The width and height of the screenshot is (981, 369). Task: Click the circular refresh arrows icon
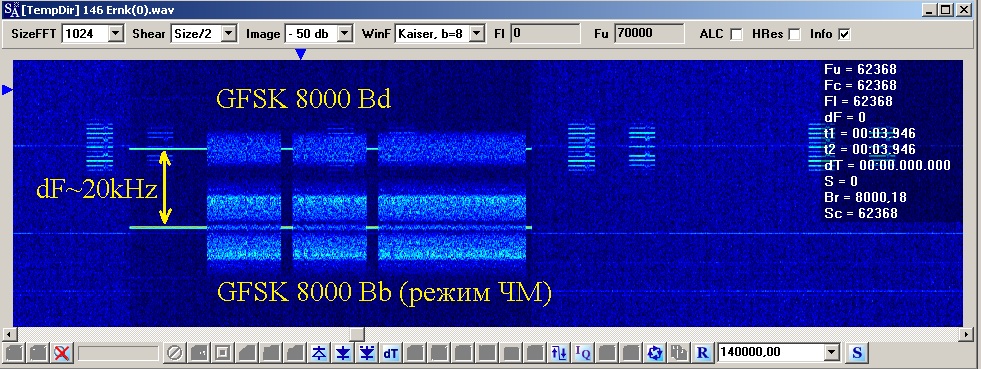click(x=655, y=353)
